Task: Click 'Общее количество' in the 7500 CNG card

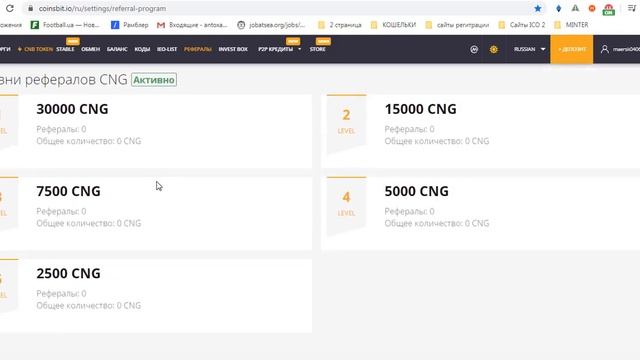Action: point(89,223)
